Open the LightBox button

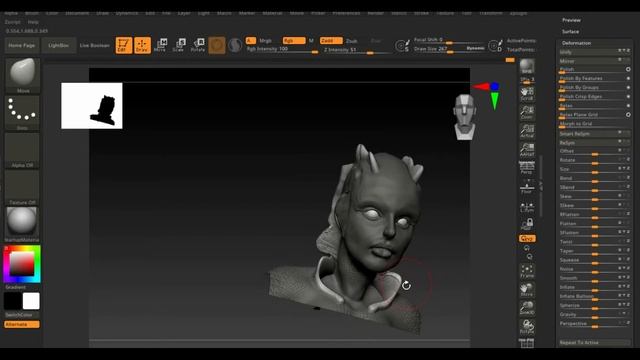coord(59,45)
